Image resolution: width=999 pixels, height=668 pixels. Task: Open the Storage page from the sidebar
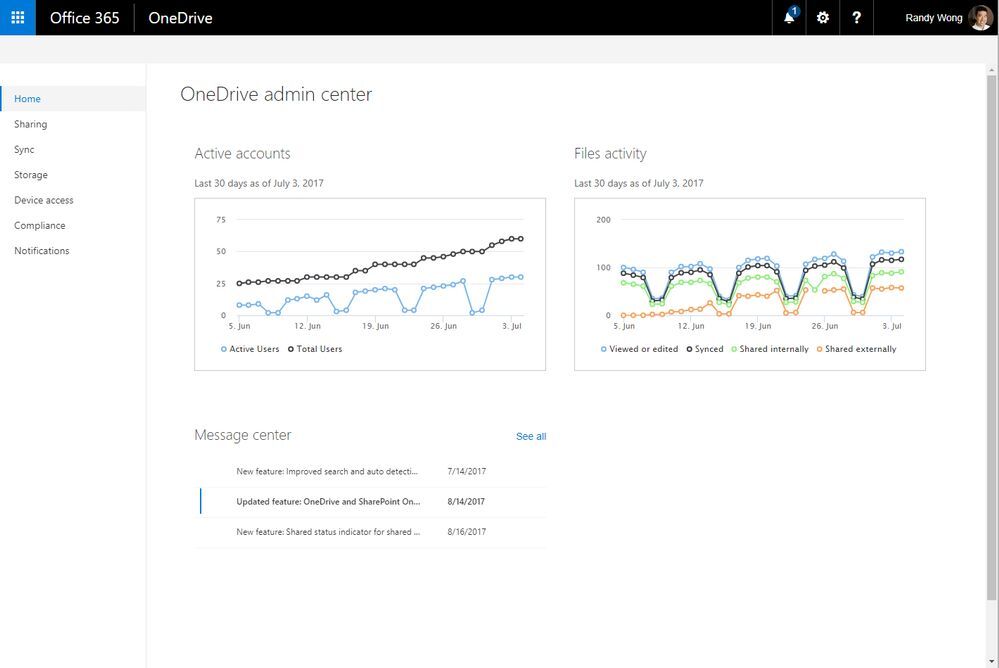click(31, 174)
